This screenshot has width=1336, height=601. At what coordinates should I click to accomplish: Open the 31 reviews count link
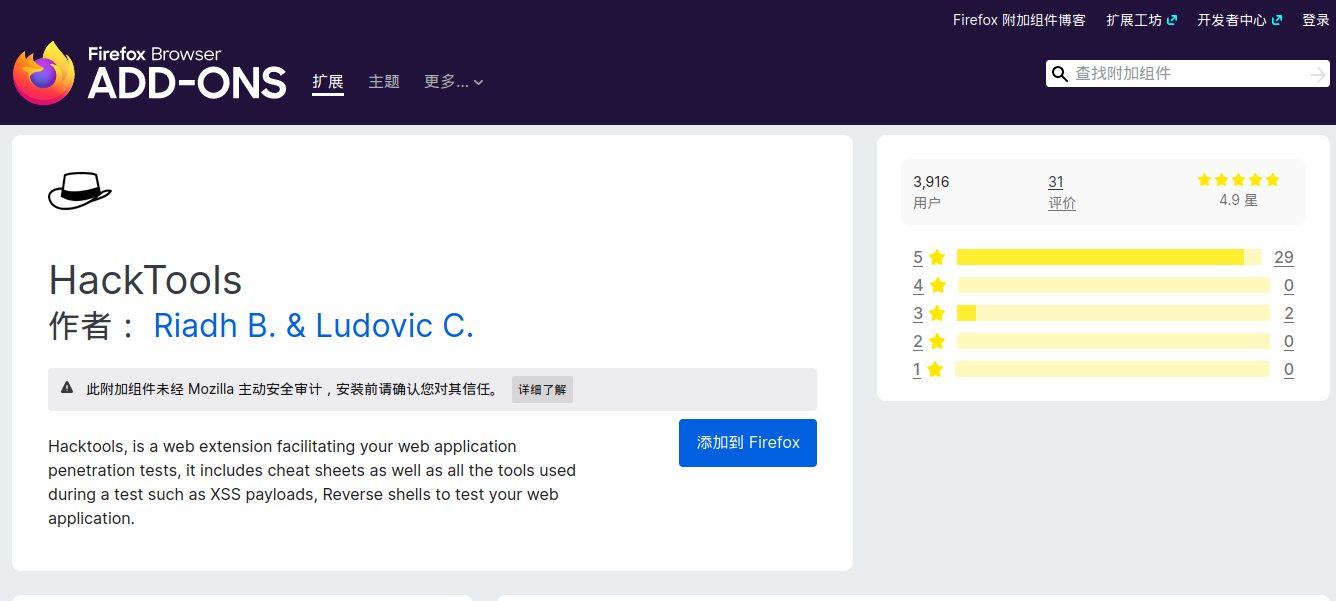pyautogui.click(x=1056, y=182)
